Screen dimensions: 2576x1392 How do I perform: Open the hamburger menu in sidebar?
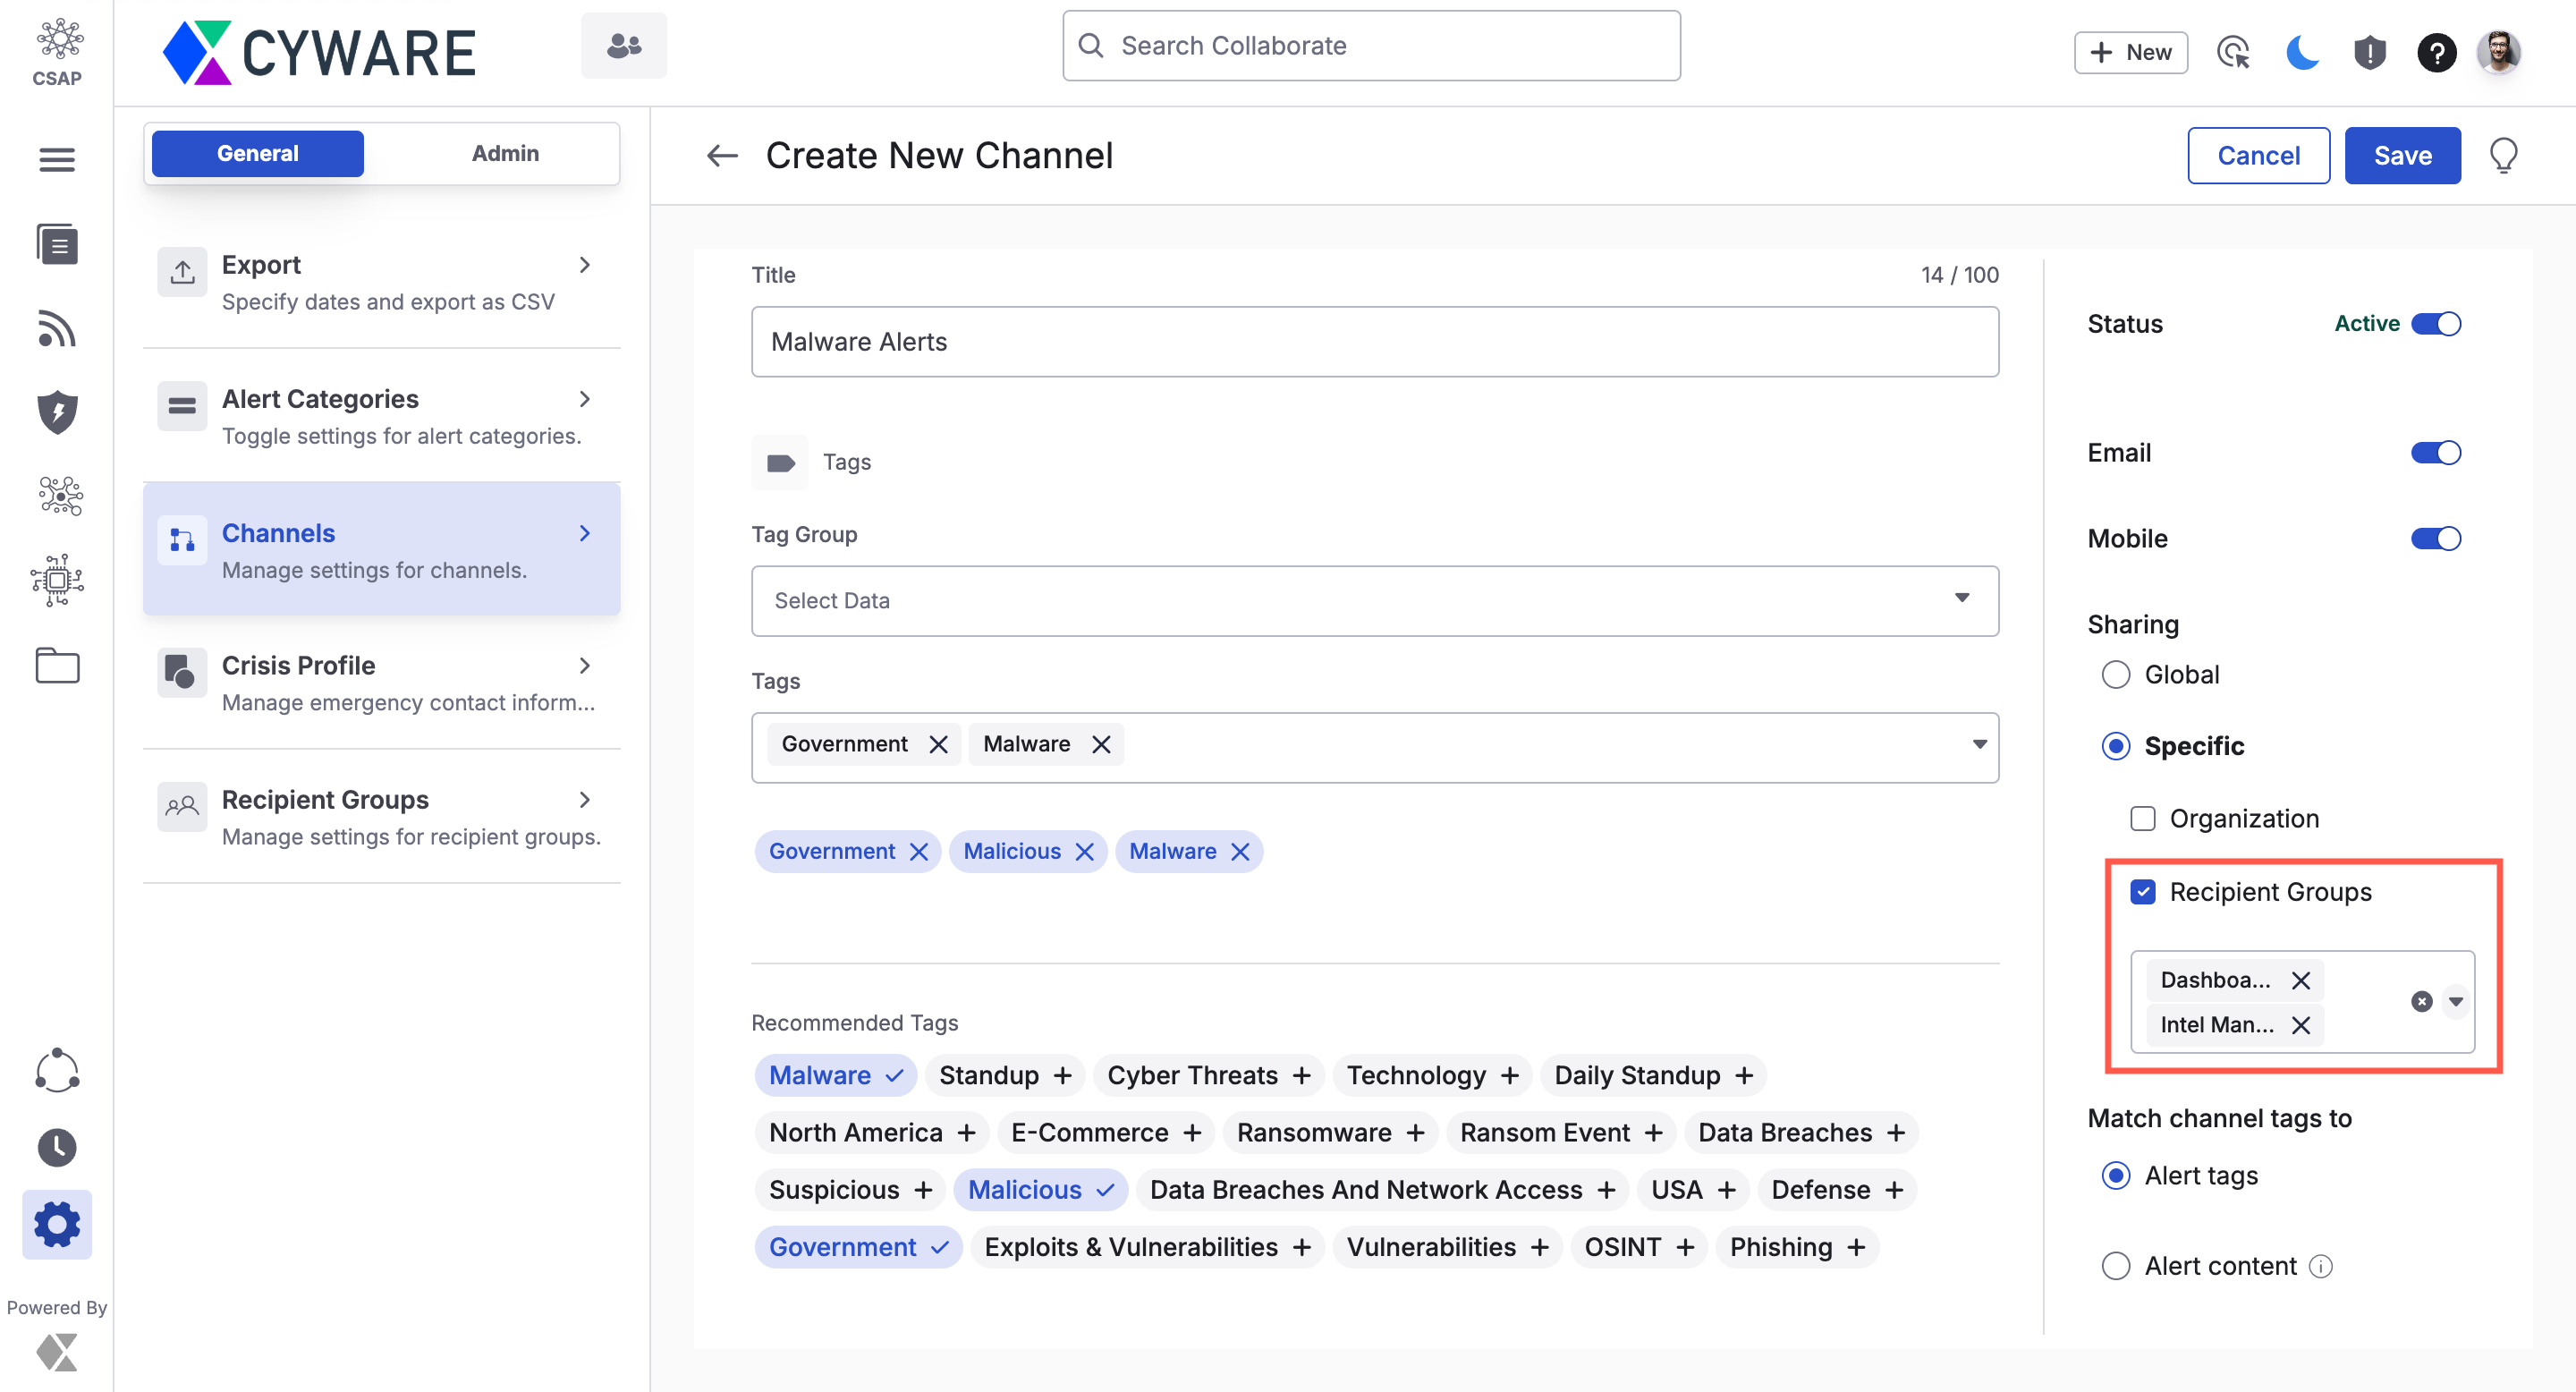pos(57,159)
